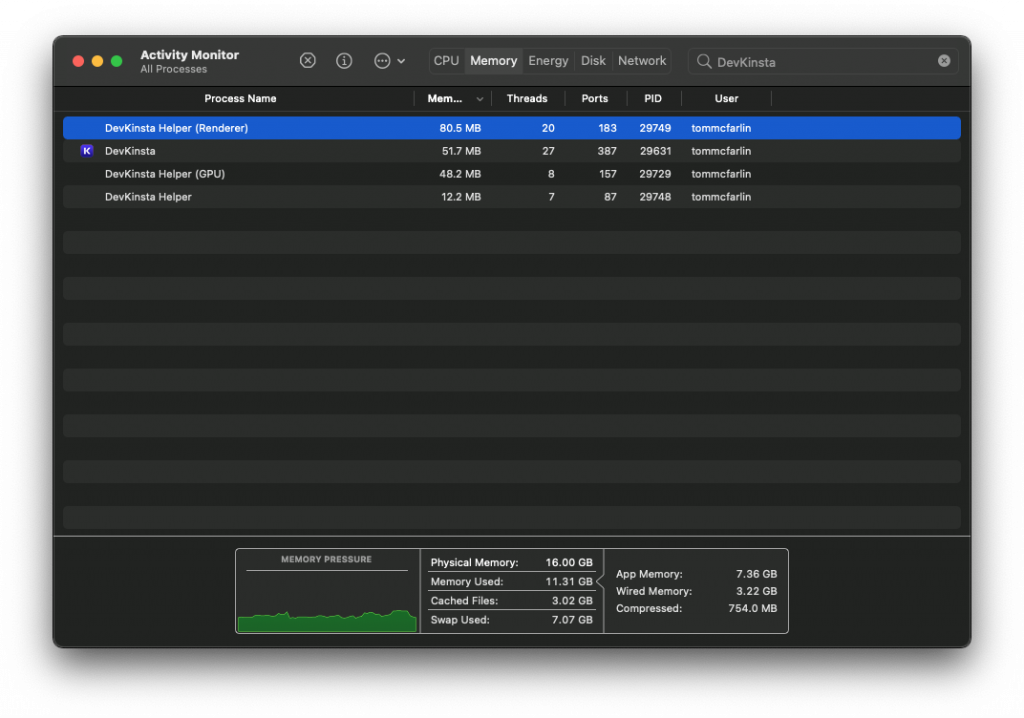Click the 157 ports value

(607, 174)
